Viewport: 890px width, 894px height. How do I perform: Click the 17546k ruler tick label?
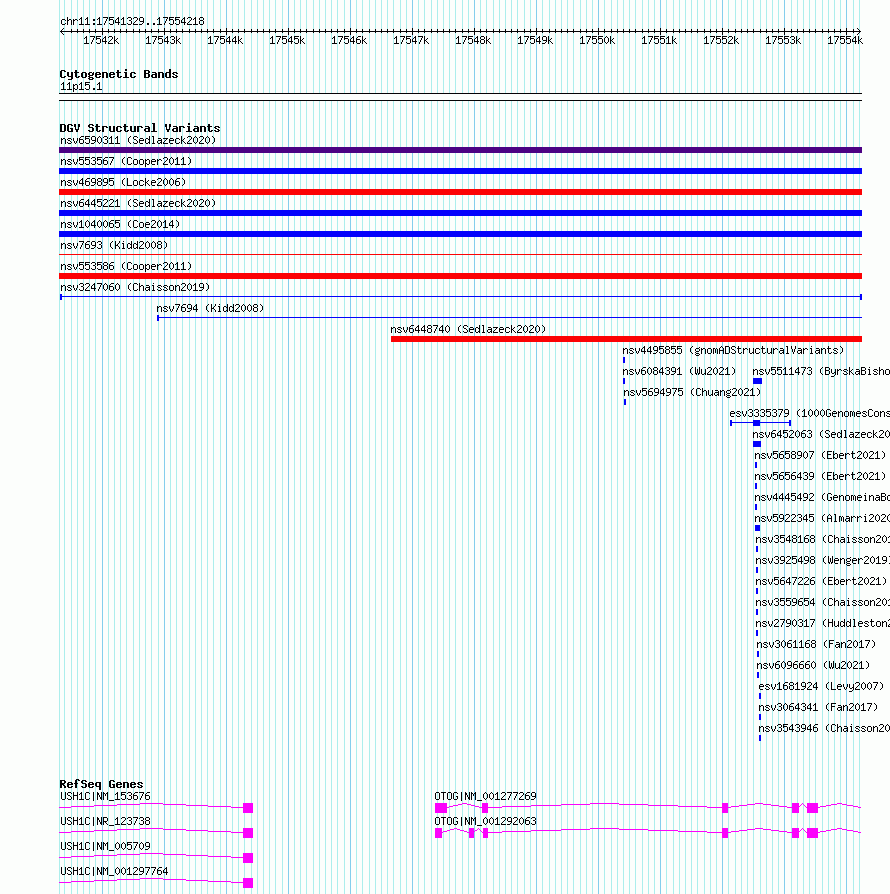(x=350, y=40)
